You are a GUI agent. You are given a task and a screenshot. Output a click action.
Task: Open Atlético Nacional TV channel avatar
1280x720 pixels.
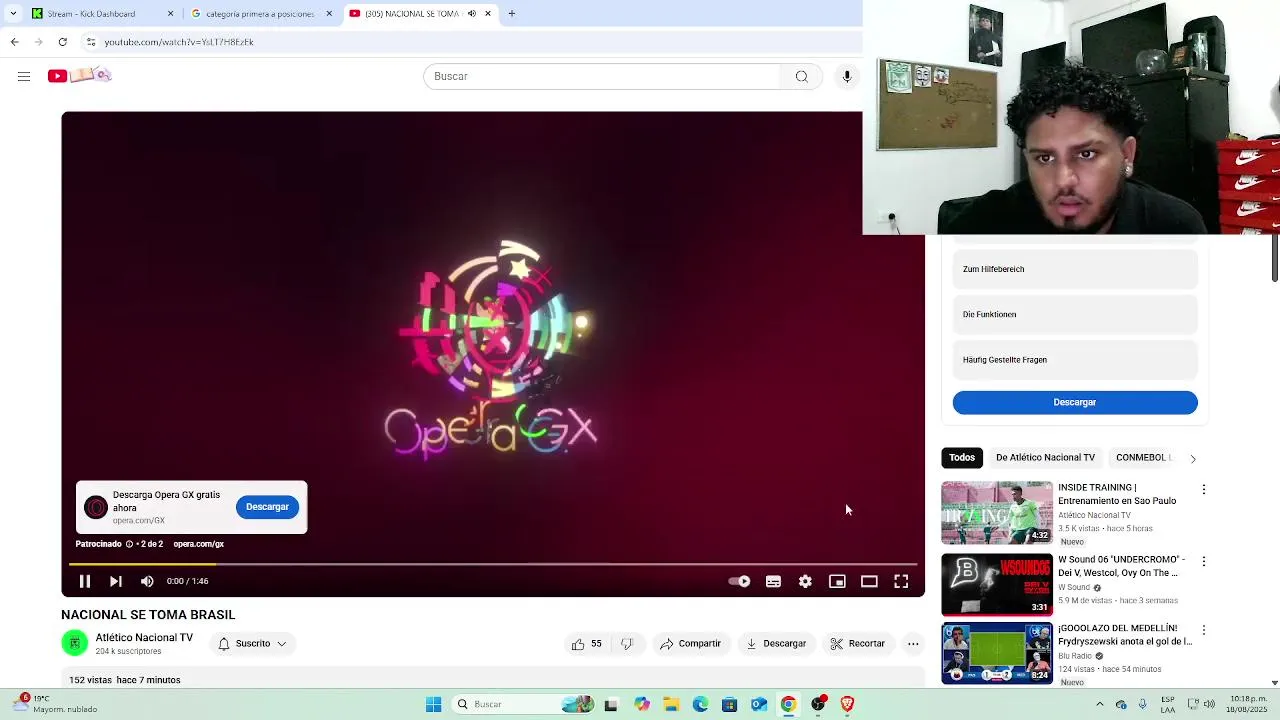[75, 643]
